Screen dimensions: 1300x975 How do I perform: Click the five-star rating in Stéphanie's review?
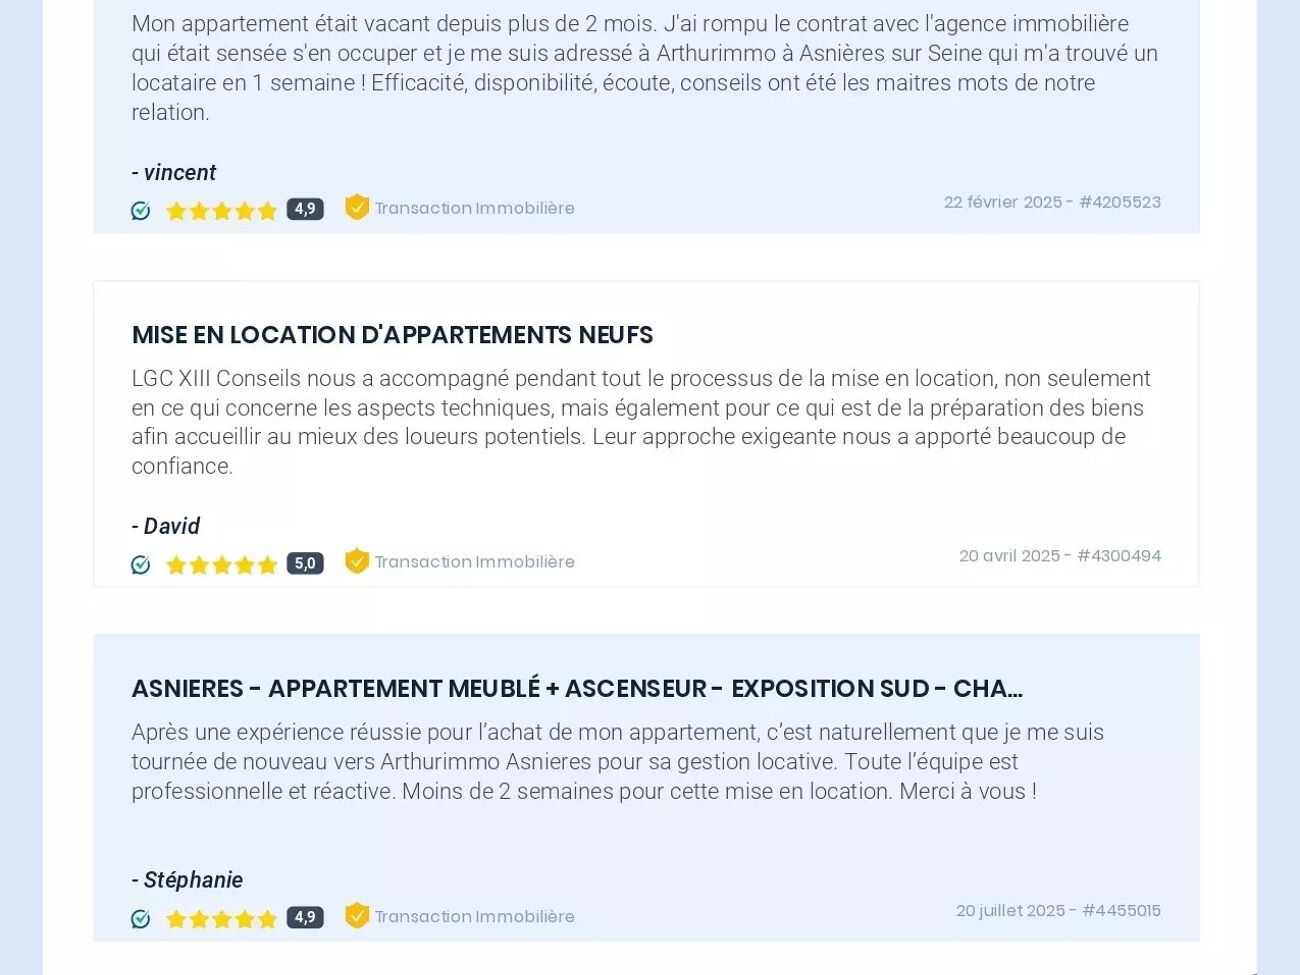click(x=221, y=919)
